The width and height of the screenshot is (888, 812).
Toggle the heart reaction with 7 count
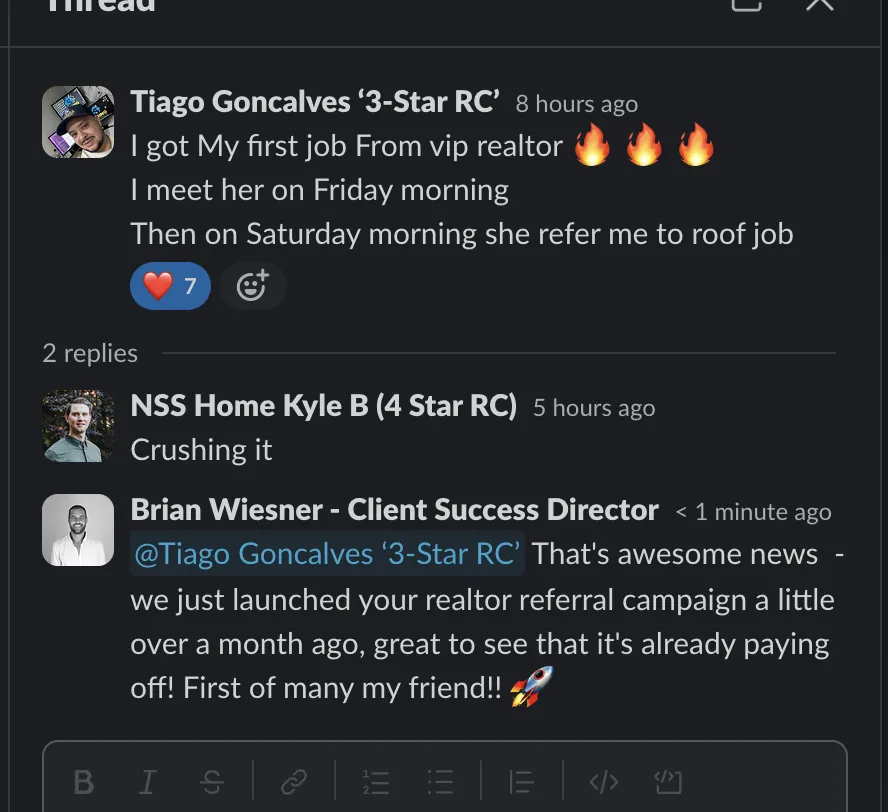pos(170,286)
